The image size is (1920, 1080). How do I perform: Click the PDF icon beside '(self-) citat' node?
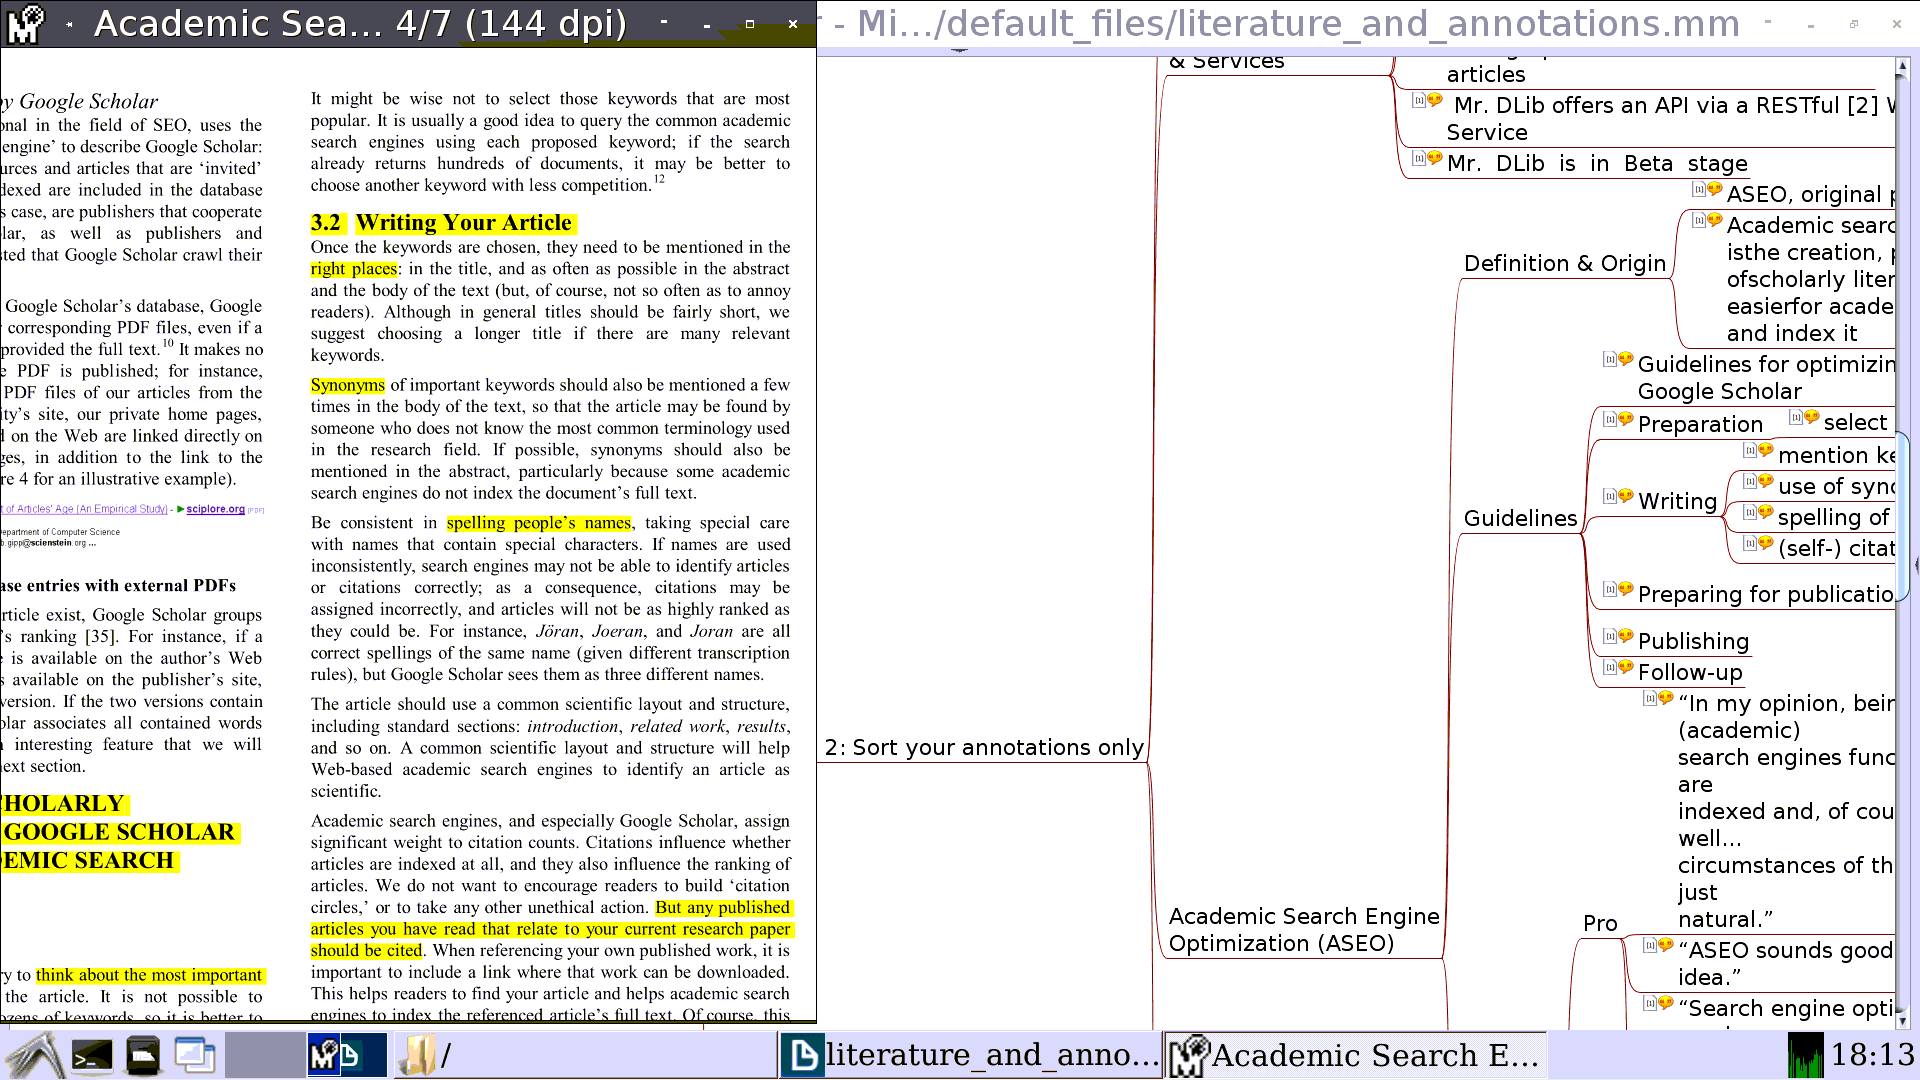coord(1749,543)
